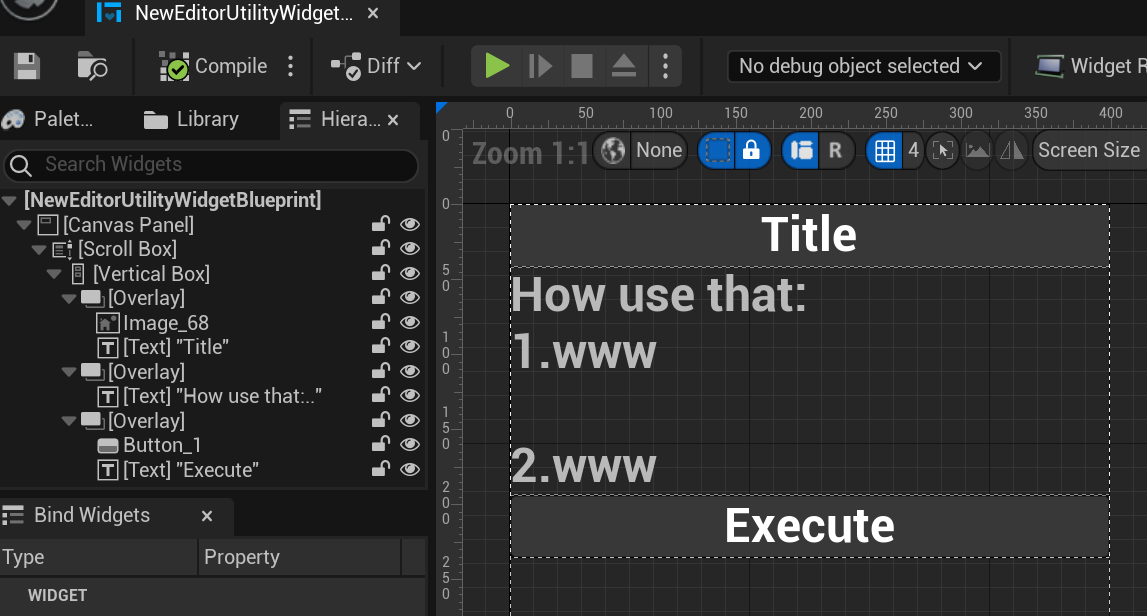Click the None localization button

tap(659, 151)
